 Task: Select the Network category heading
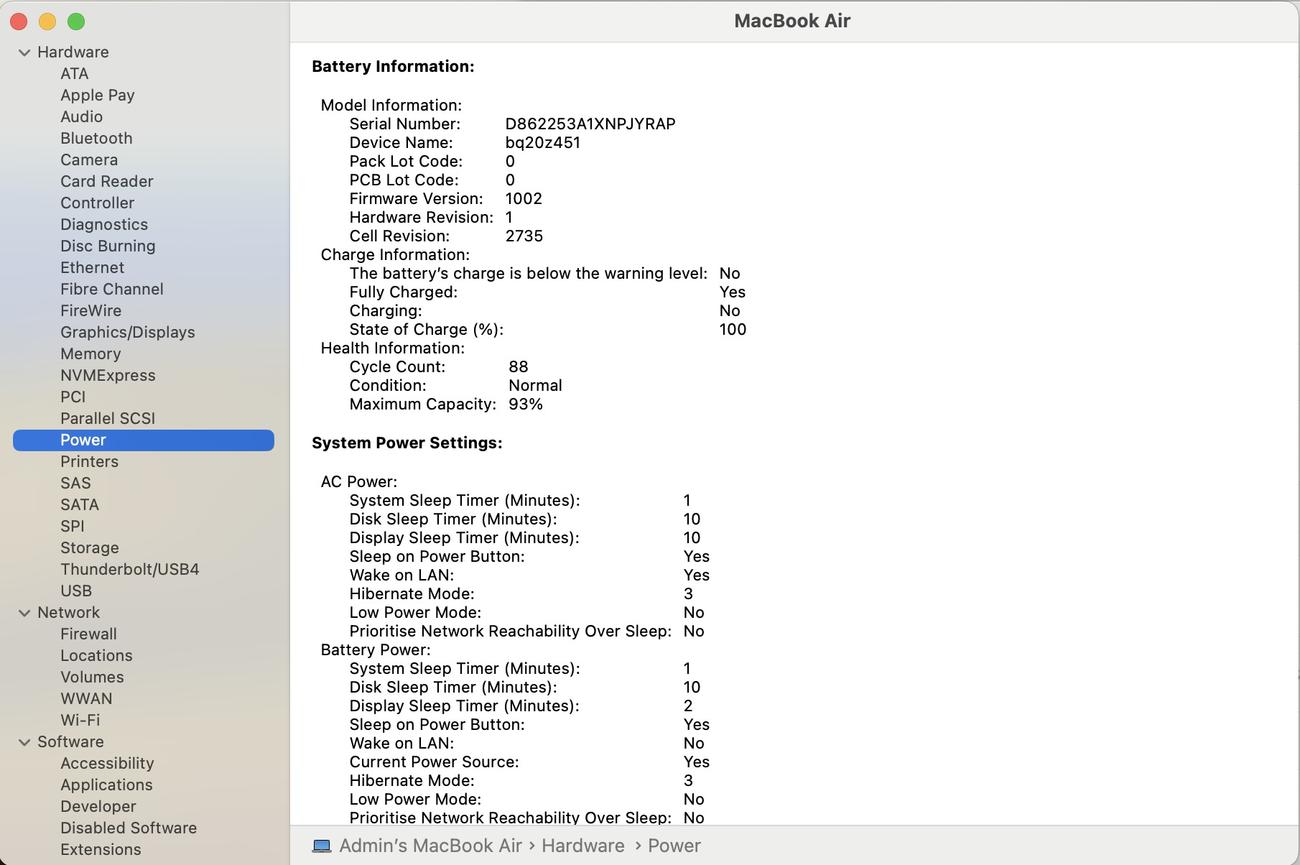pyautogui.click(x=68, y=613)
